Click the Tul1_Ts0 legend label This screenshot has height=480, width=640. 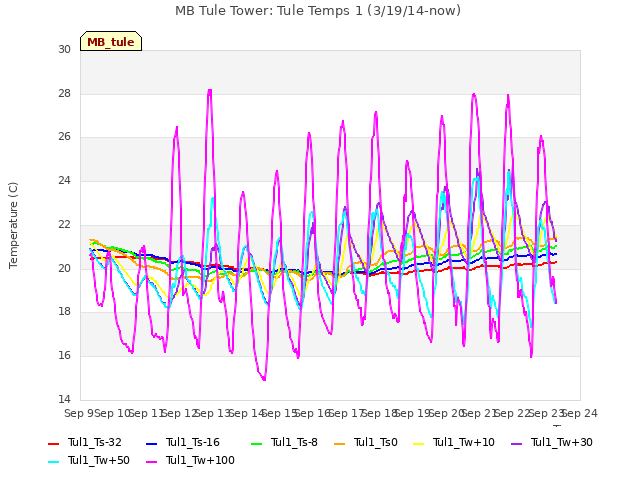(x=376, y=442)
